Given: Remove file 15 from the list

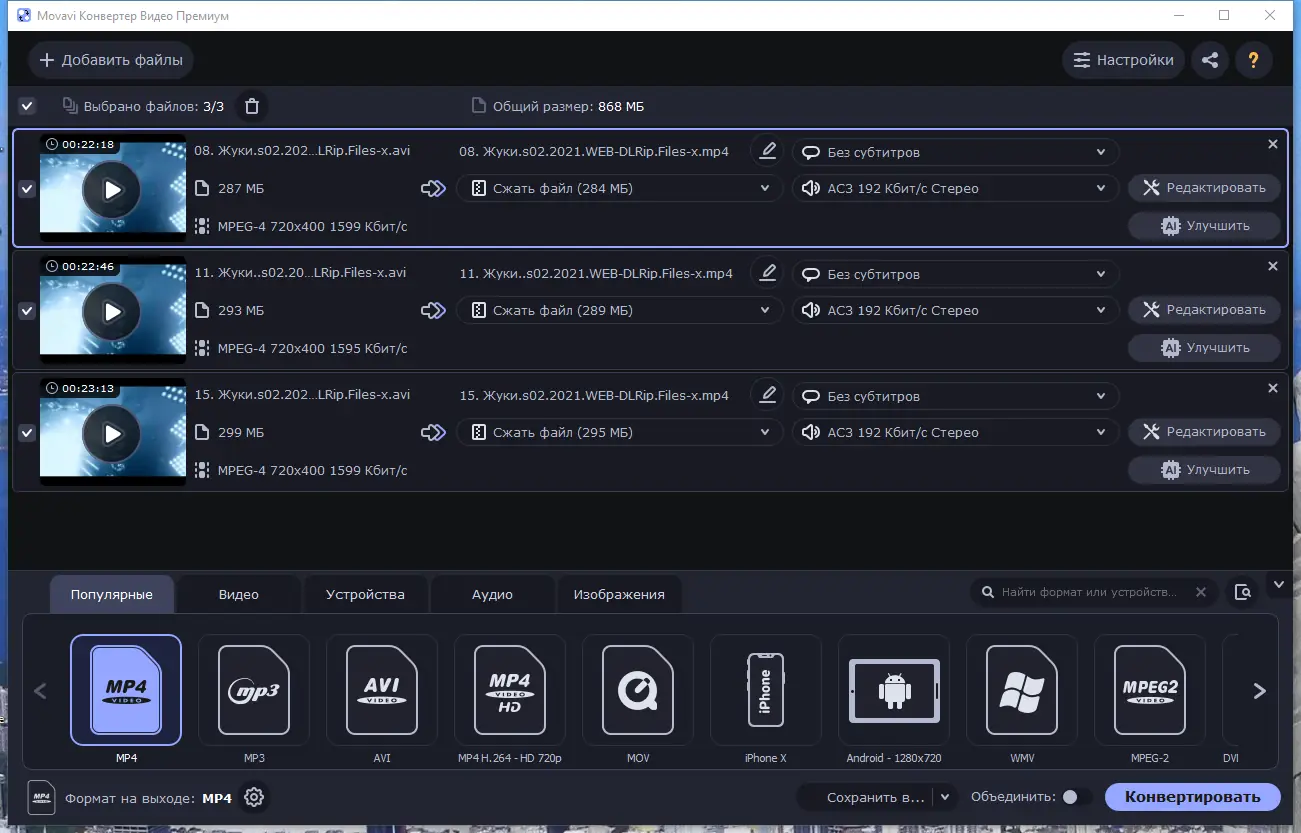Looking at the screenshot, I should click(1273, 388).
